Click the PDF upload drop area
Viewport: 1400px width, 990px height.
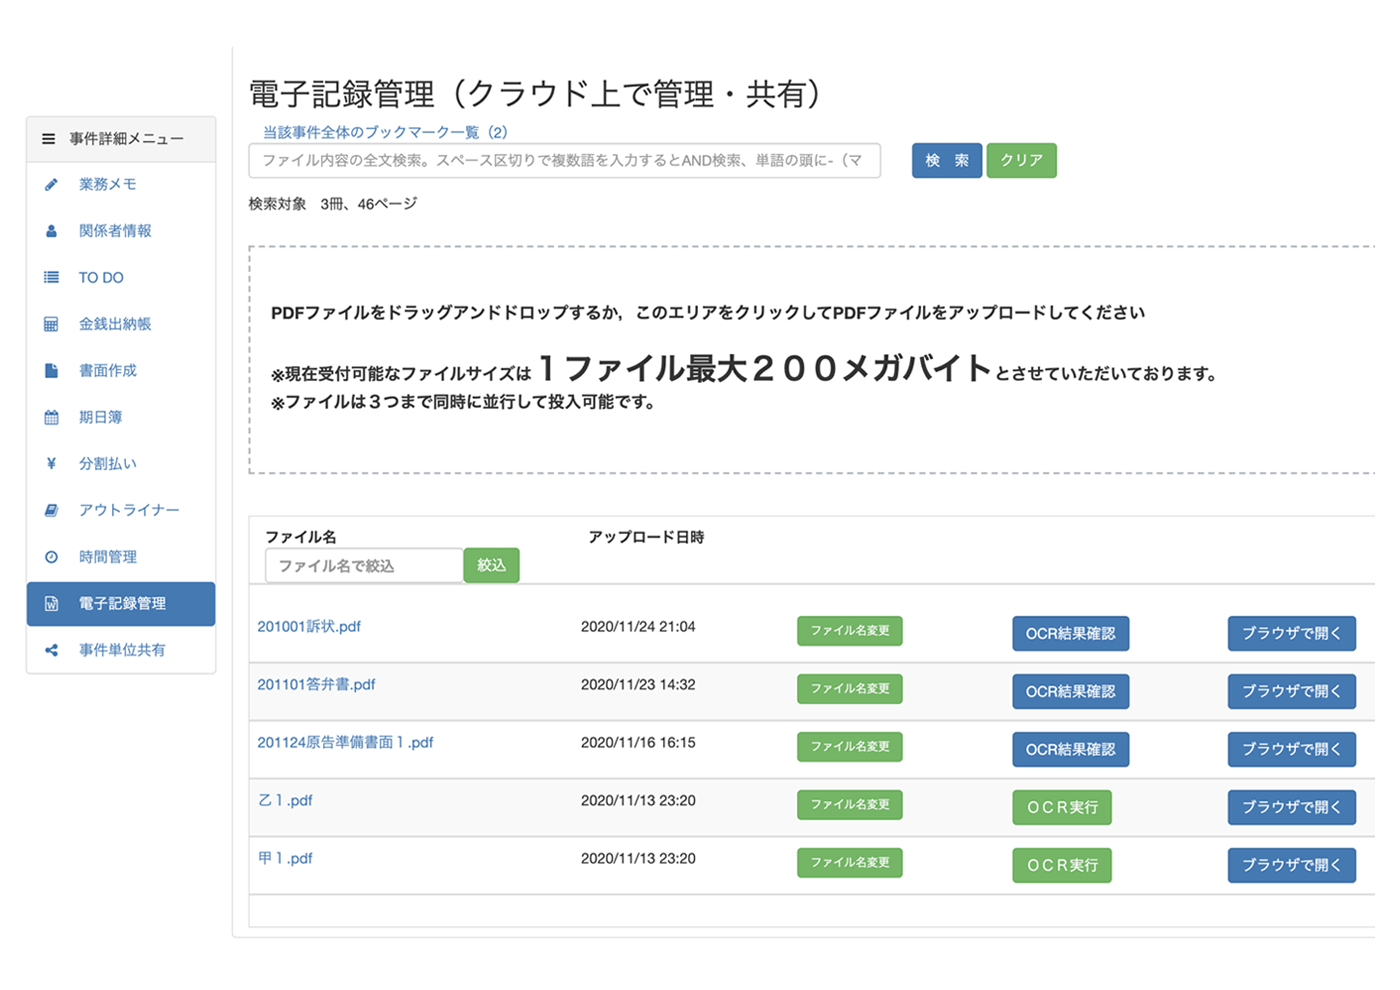point(810,360)
